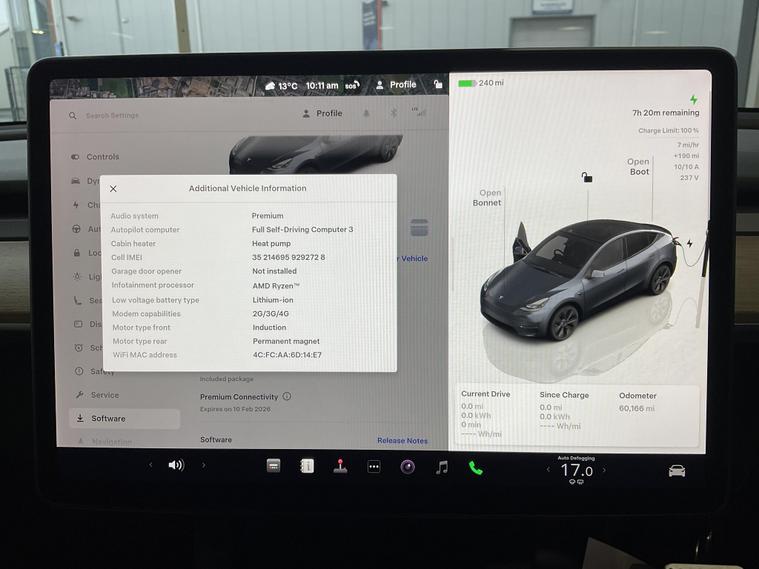Toggle the padlock in the status bar
The width and height of the screenshot is (759, 569).
[x=438, y=85]
